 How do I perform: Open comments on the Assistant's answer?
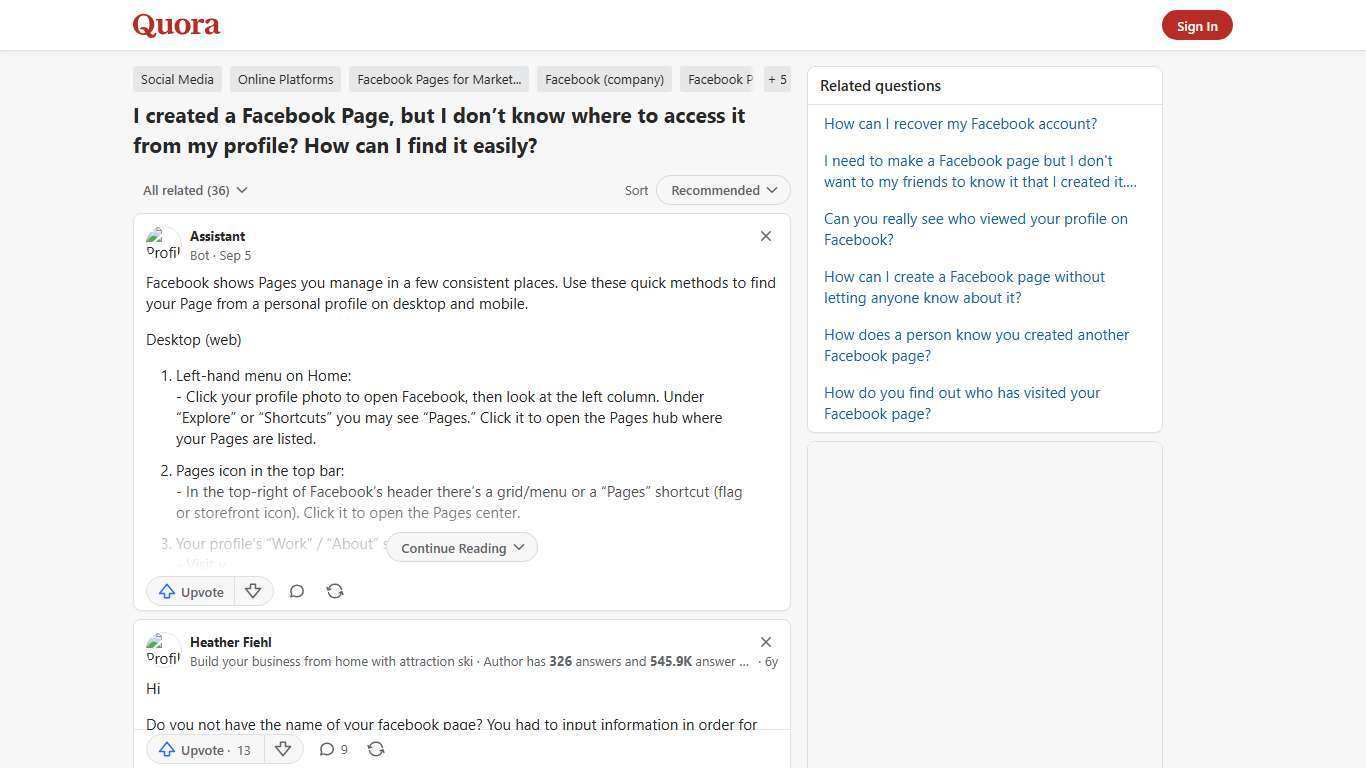point(297,591)
